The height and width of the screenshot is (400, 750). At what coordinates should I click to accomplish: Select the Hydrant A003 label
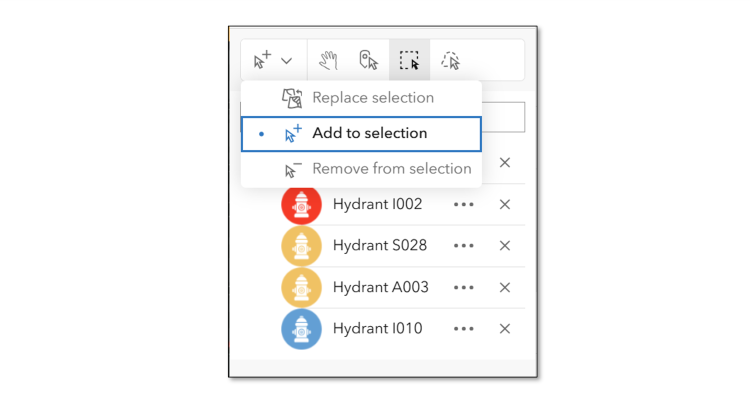(381, 287)
